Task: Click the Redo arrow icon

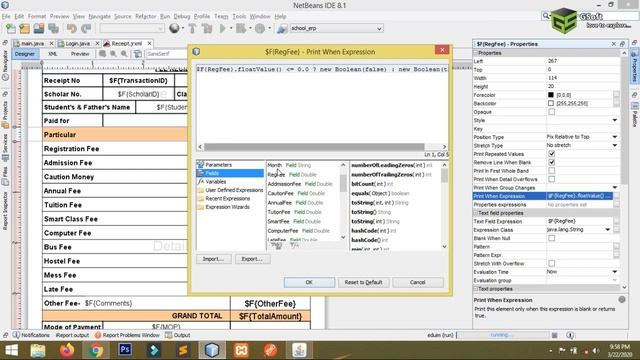Action: pyautogui.click(x=86, y=29)
